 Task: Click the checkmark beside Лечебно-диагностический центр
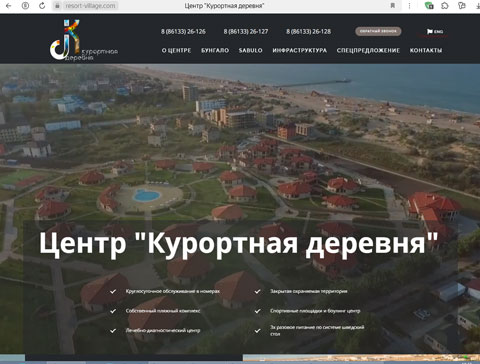click(113, 331)
